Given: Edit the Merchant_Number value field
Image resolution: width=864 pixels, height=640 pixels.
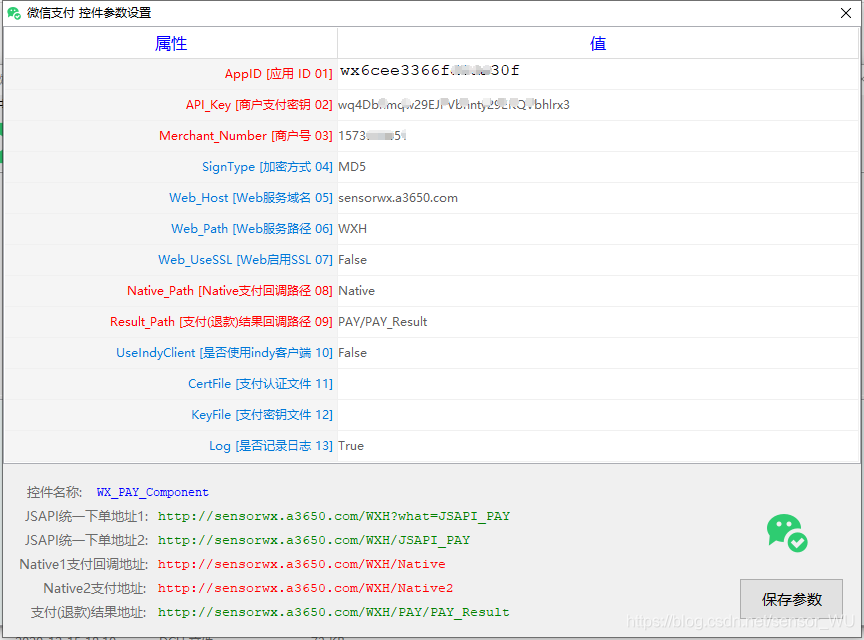Looking at the screenshot, I should point(598,136).
